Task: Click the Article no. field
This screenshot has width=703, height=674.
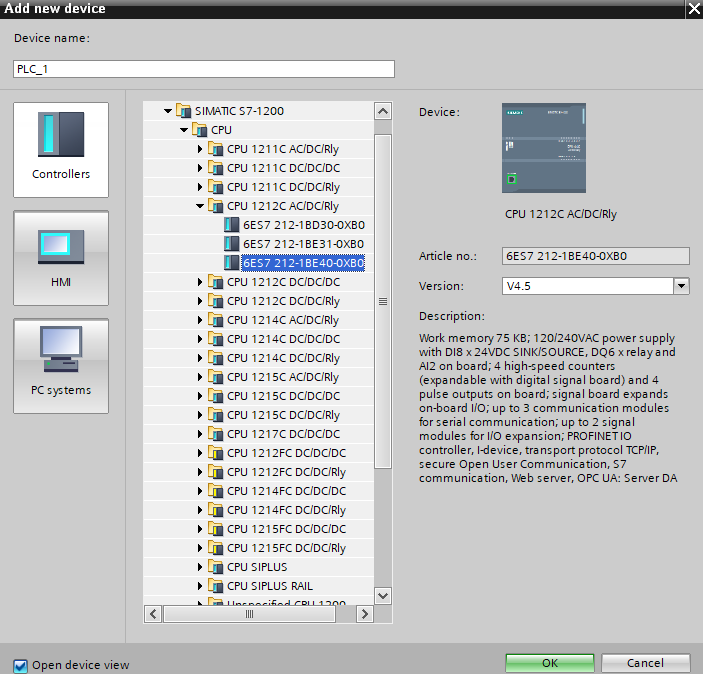Action: [x=595, y=256]
